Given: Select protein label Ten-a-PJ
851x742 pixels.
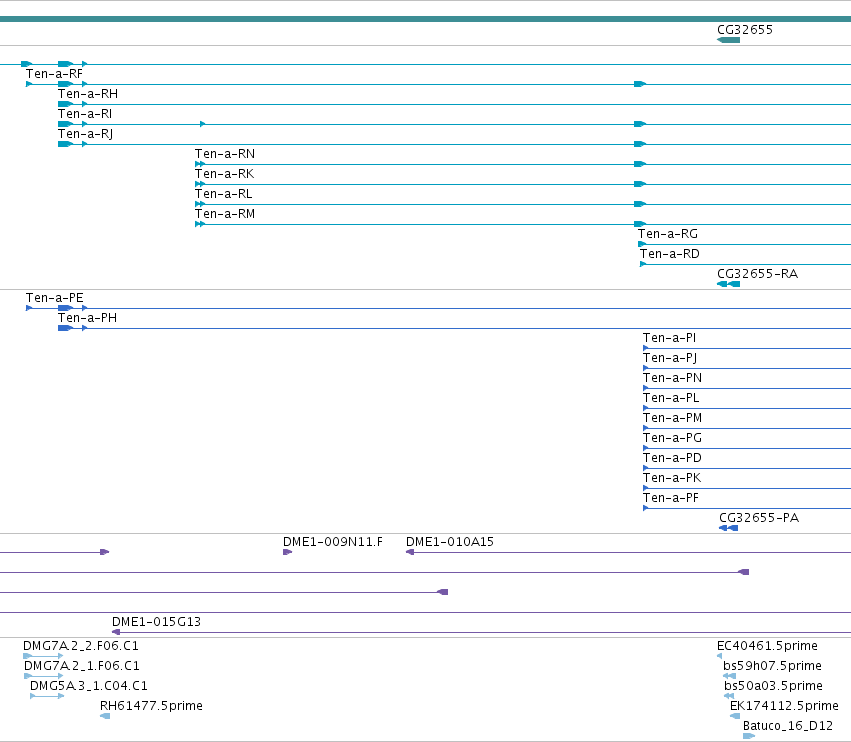Looking at the screenshot, I should [x=670, y=359].
